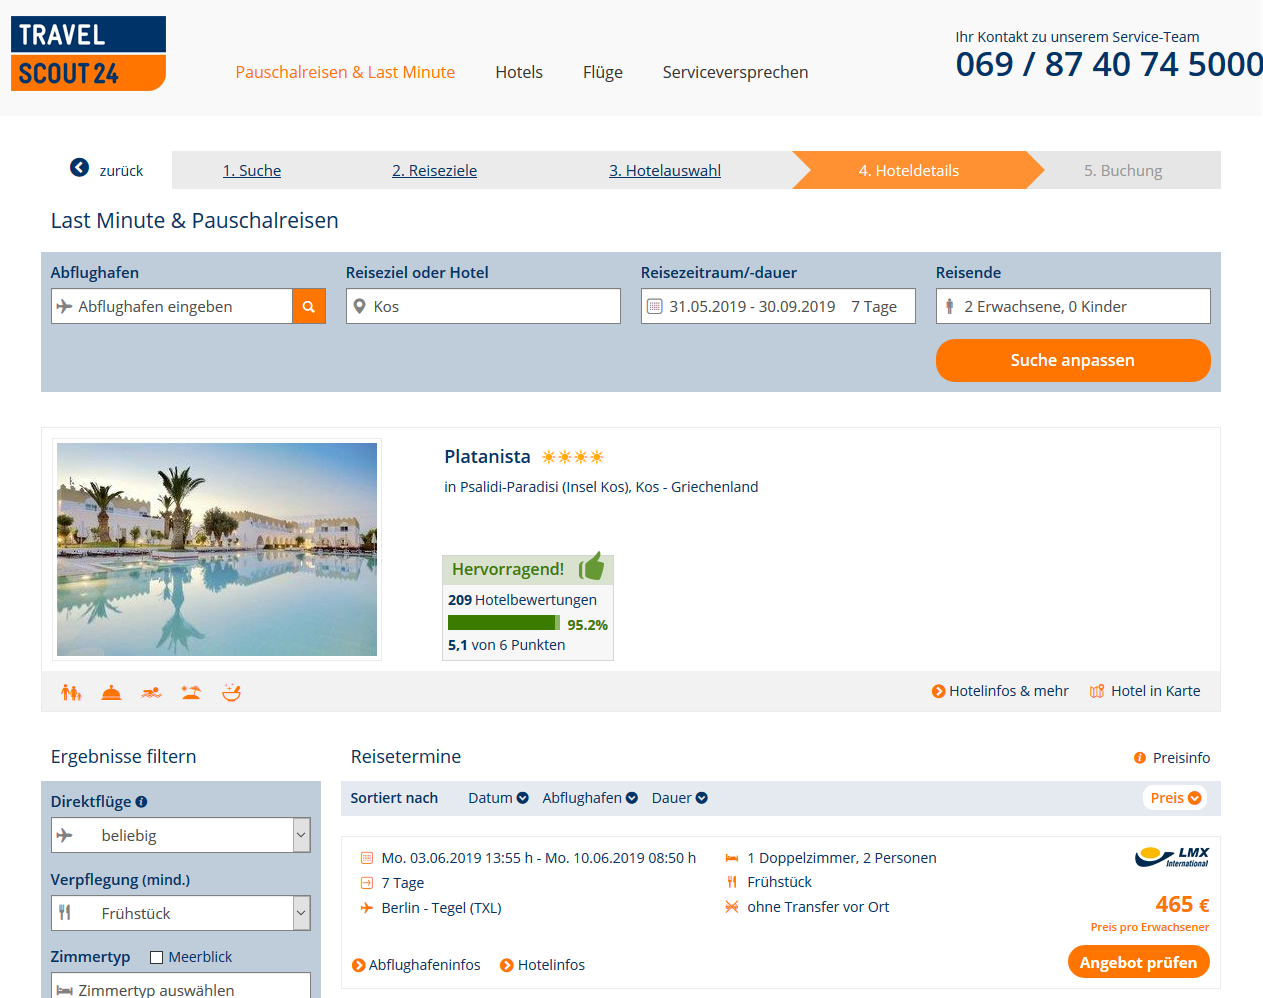Image resolution: width=1263 pixels, height=998 pixels.
Task: Click the zurück back arrow icon
Action: (x=79, y=168)
